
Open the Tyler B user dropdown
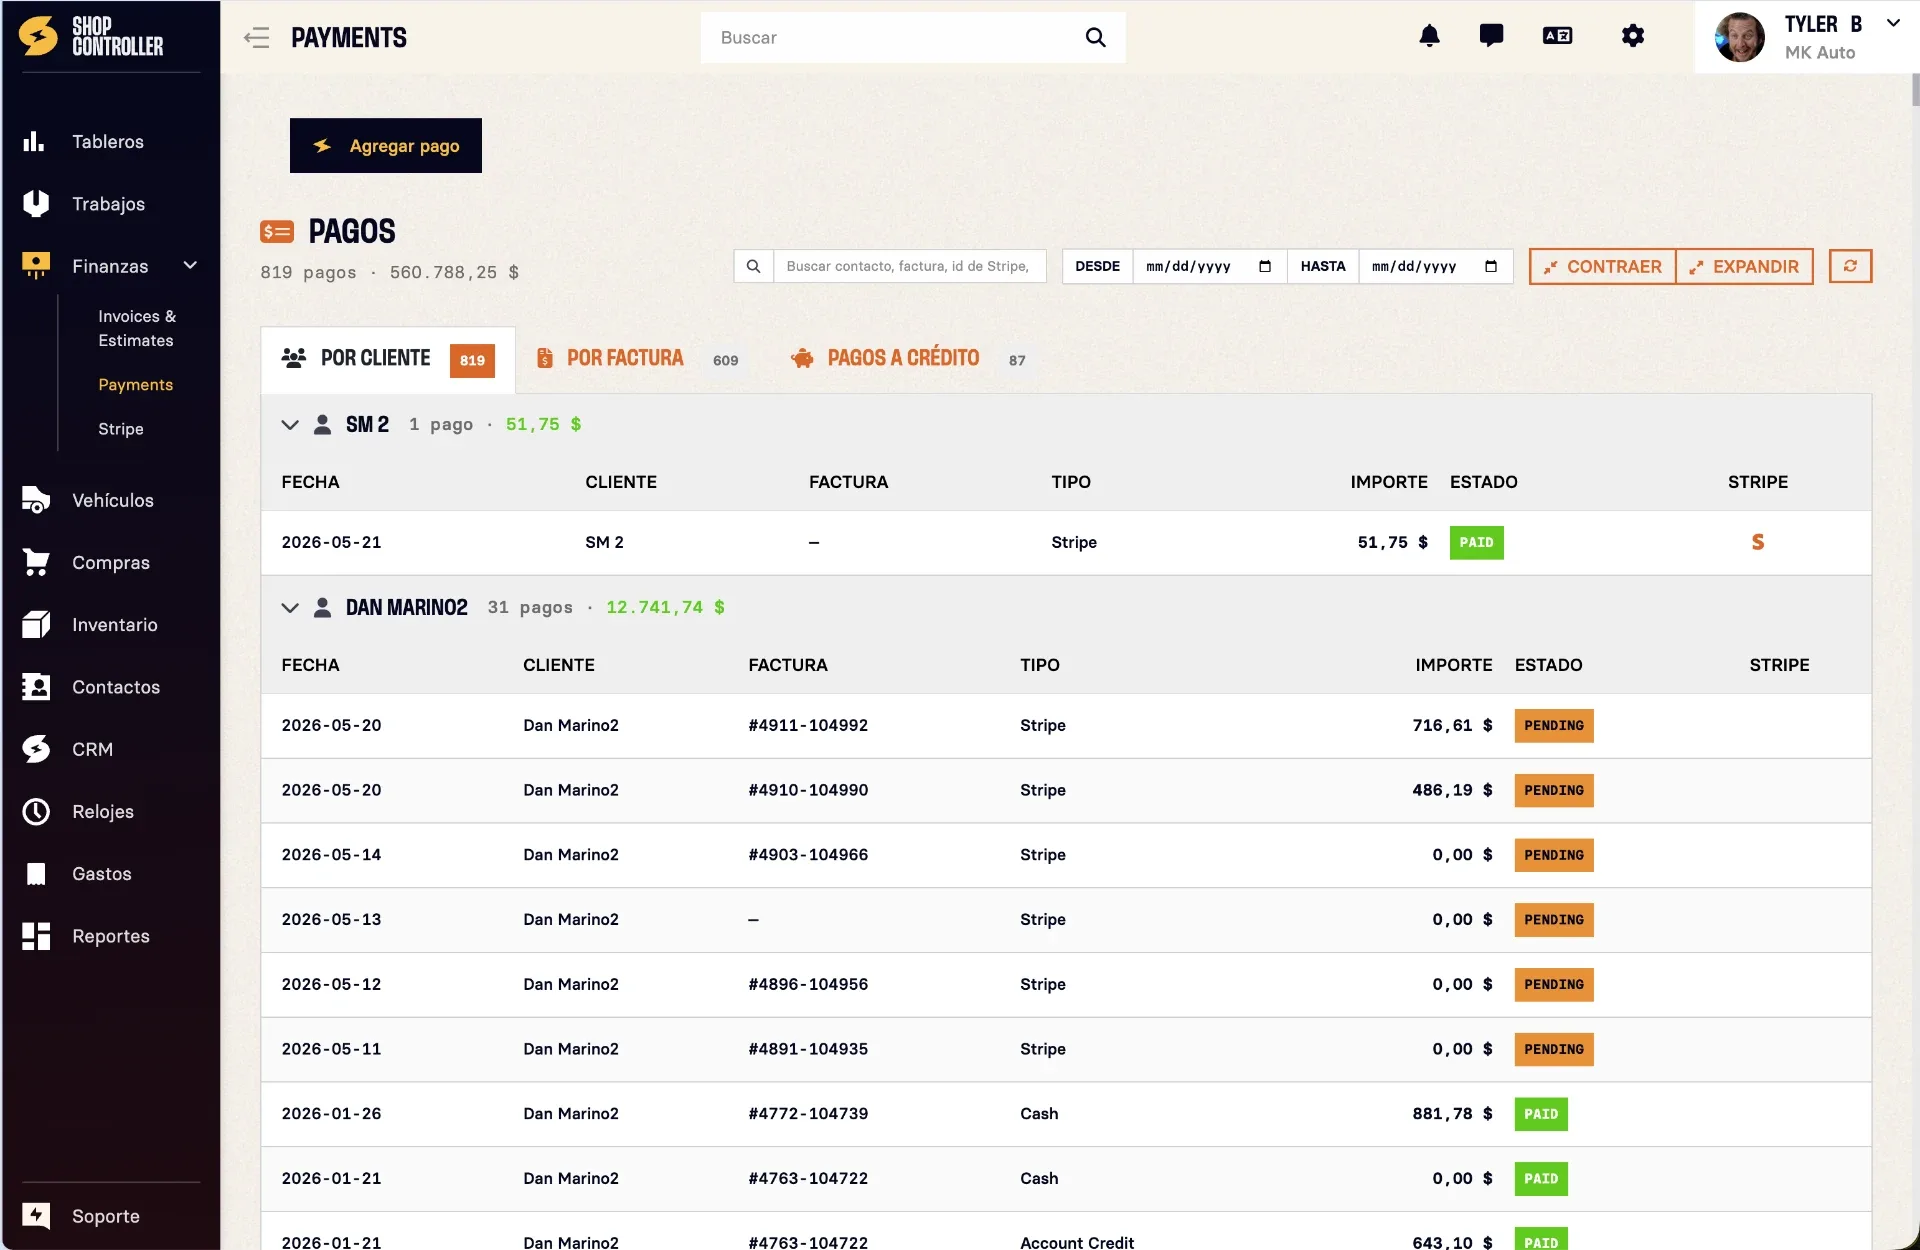pyautogui.click(x=1892, y=24)
